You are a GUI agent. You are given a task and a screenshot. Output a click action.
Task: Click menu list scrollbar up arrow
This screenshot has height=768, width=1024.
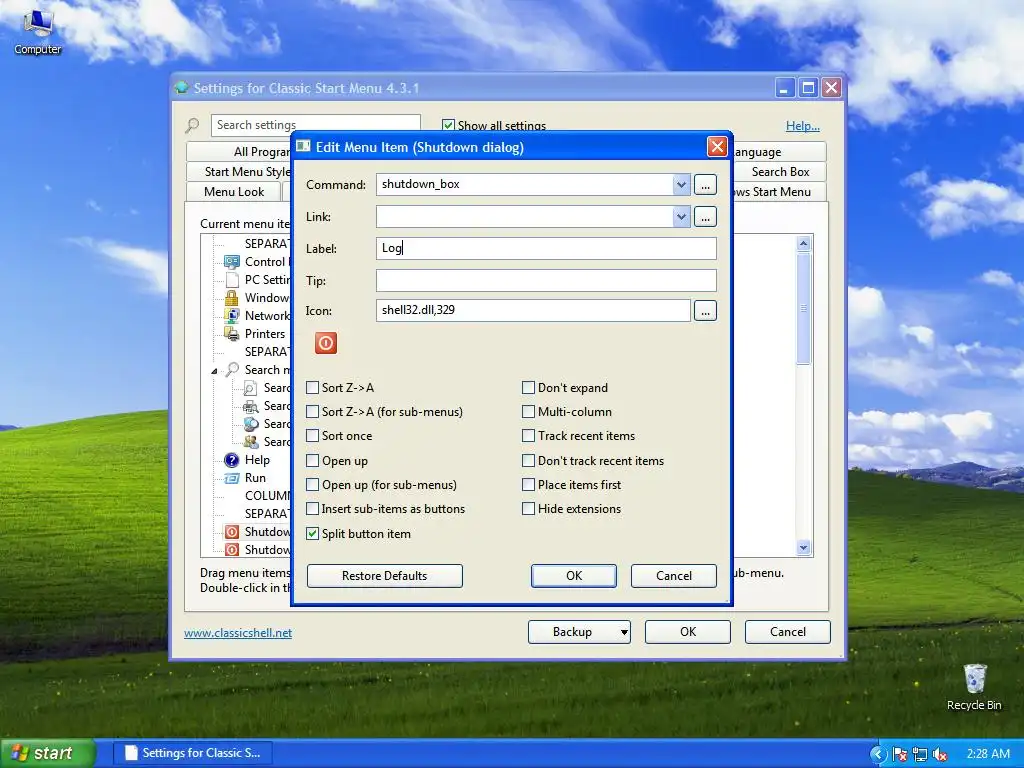(803, 244)
